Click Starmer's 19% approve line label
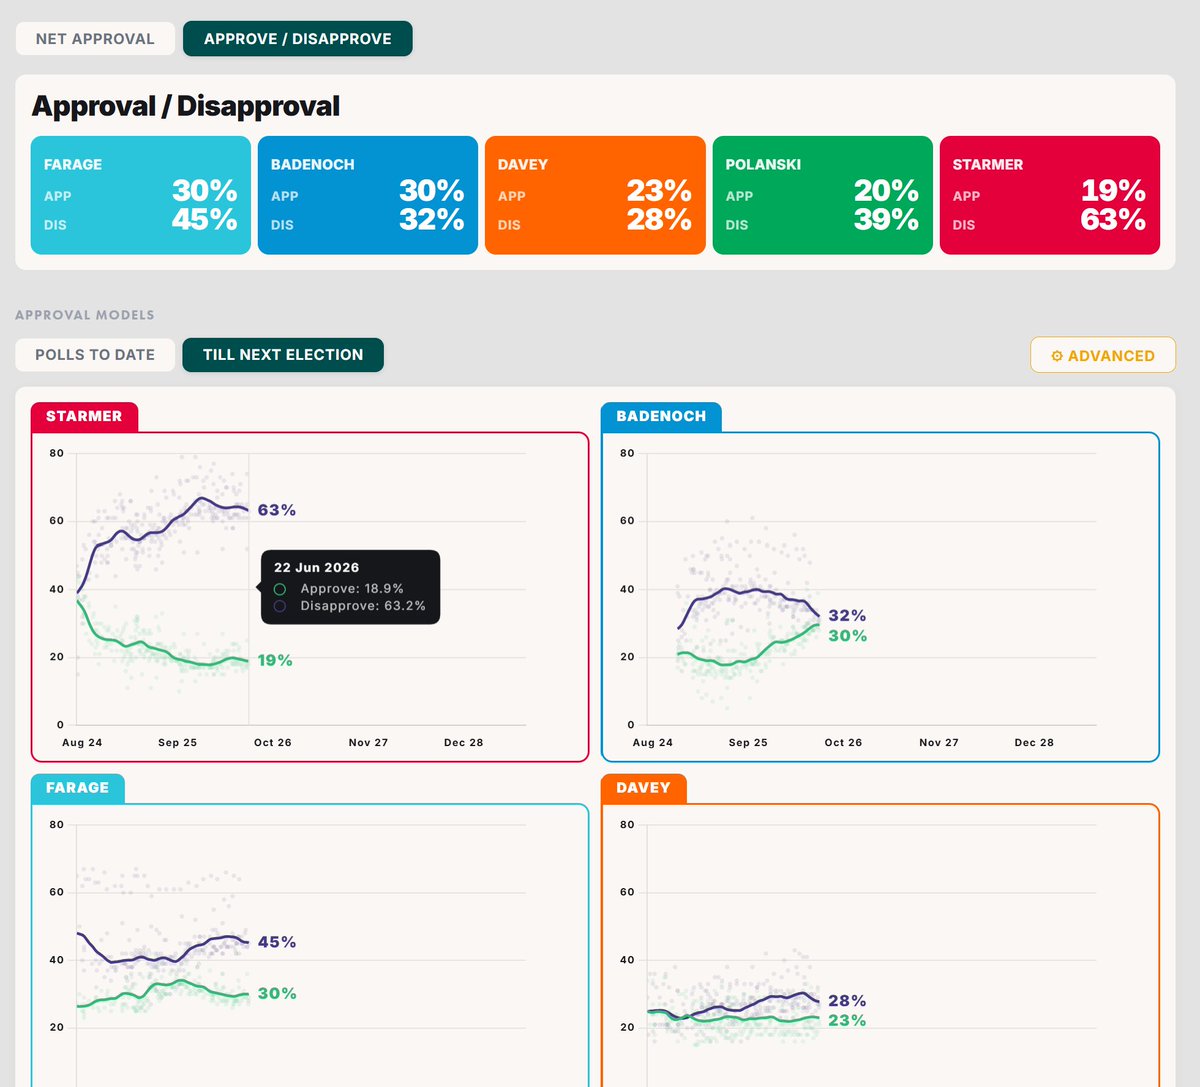Image resolution: width=1200 pixels, height=1087 pixels. 275,660
